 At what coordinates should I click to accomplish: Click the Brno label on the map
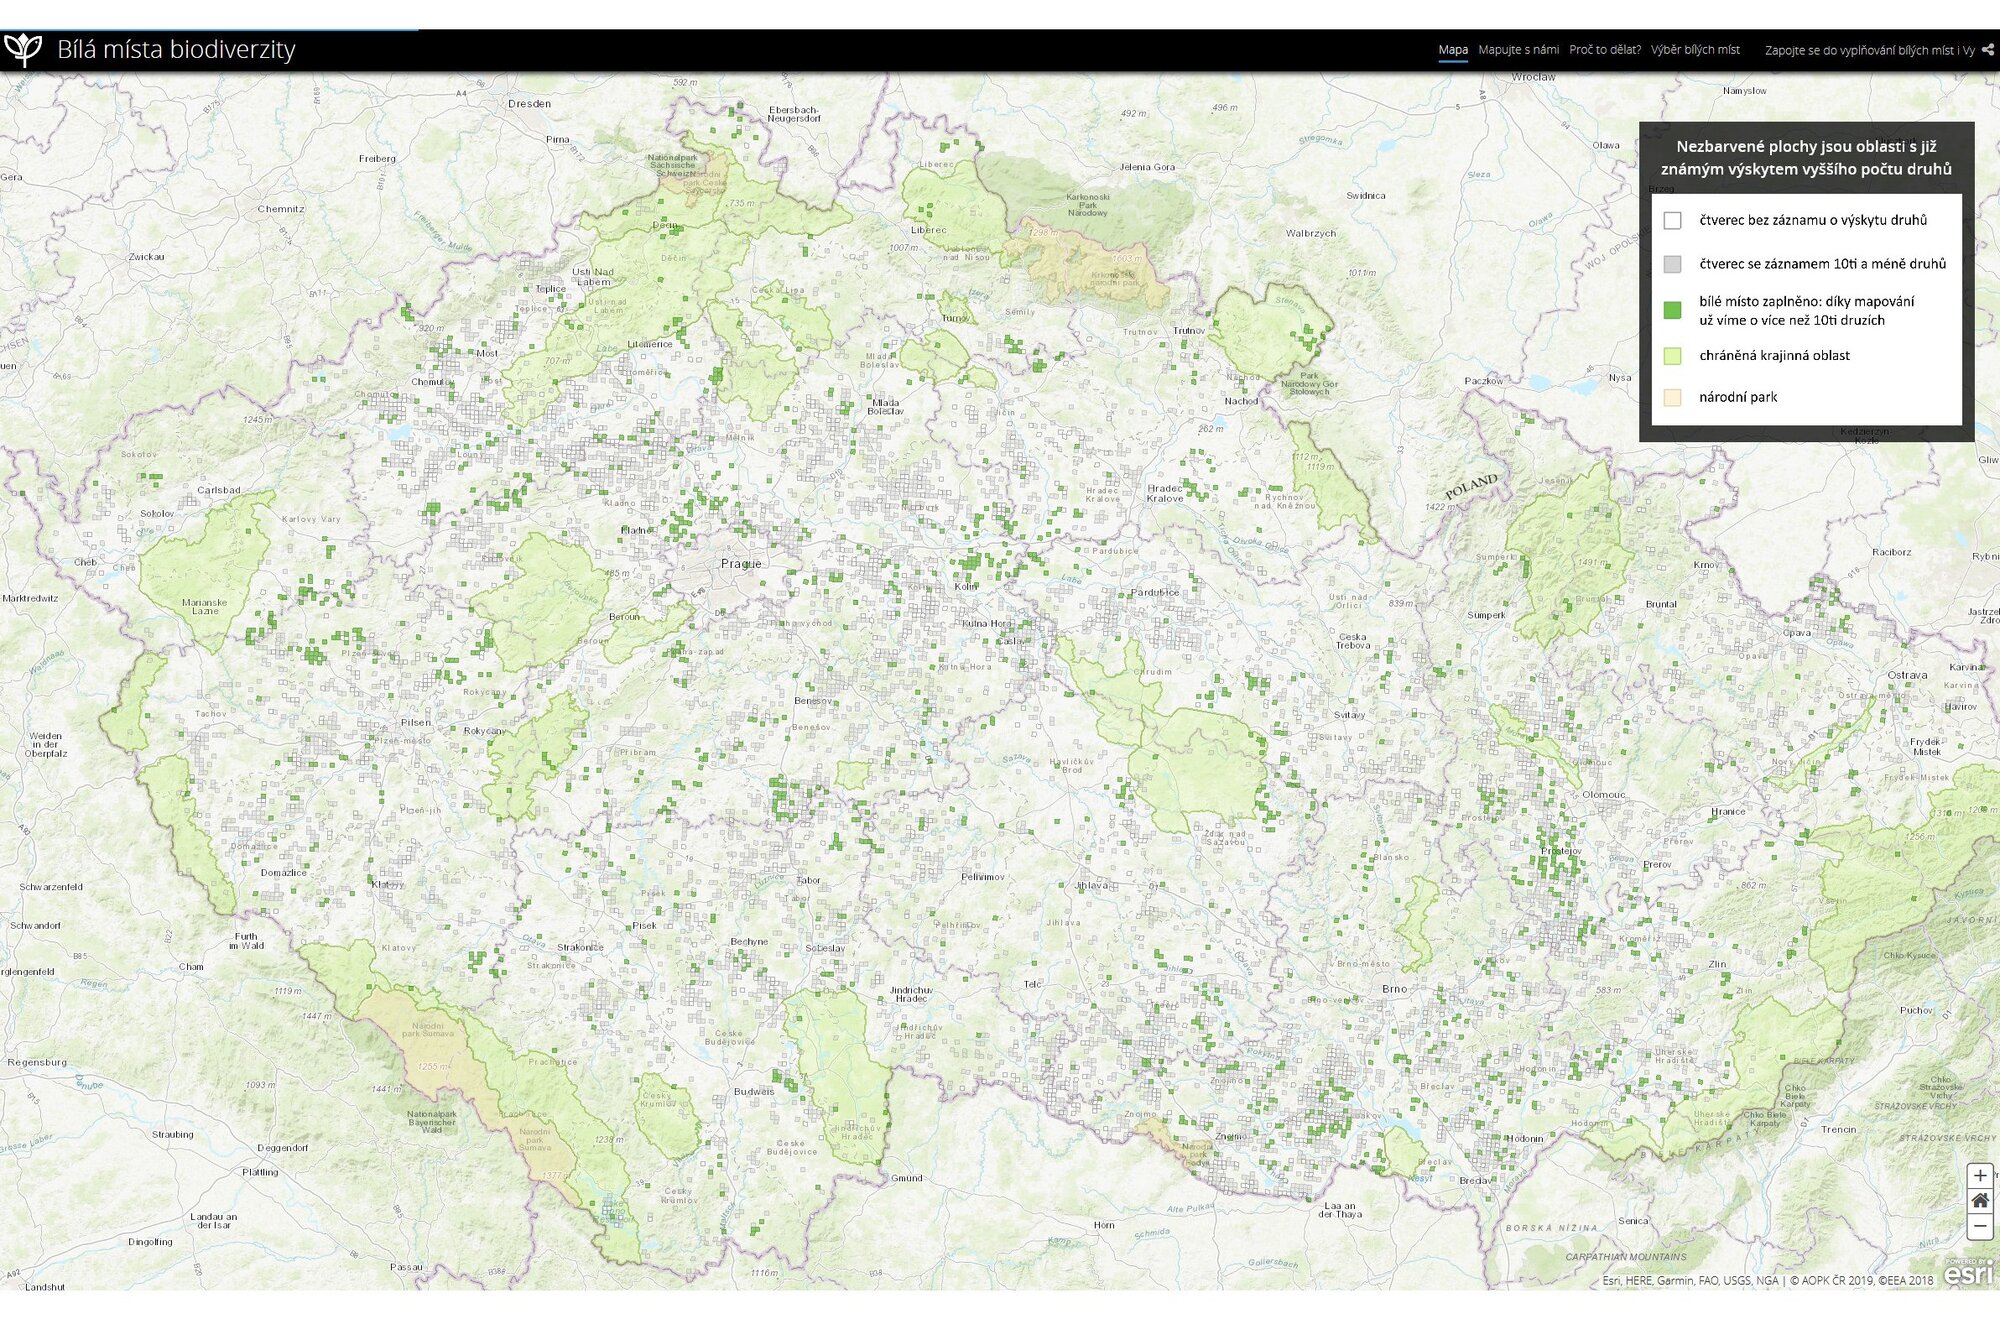point(1394,989)
